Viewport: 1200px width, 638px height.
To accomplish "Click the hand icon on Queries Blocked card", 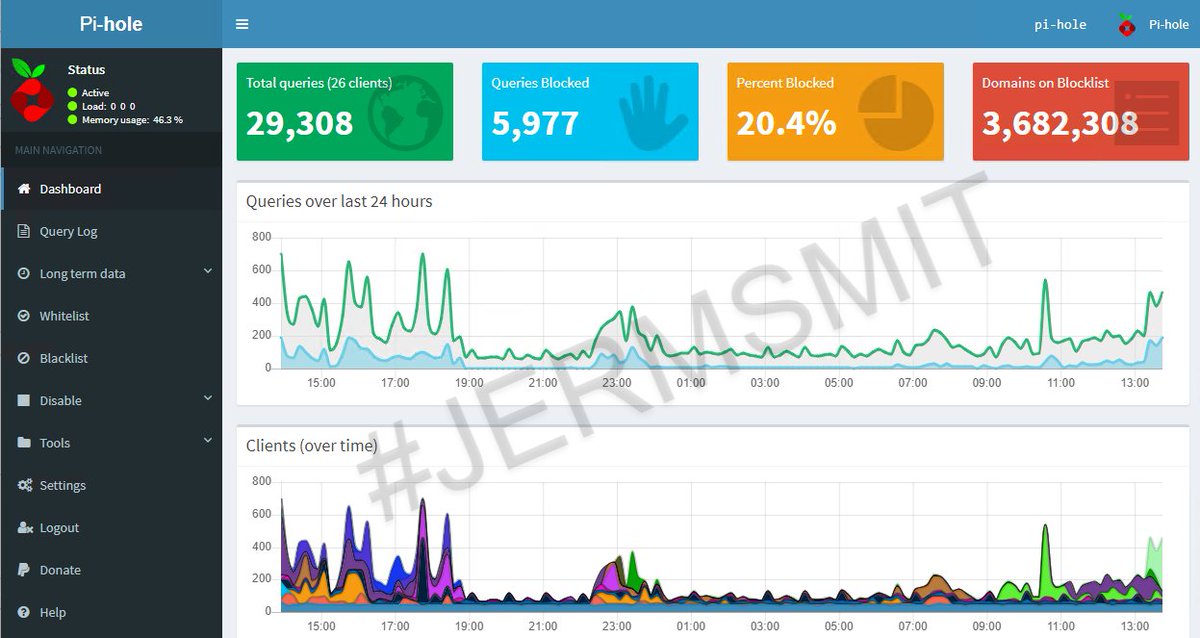I will point(653,113).
